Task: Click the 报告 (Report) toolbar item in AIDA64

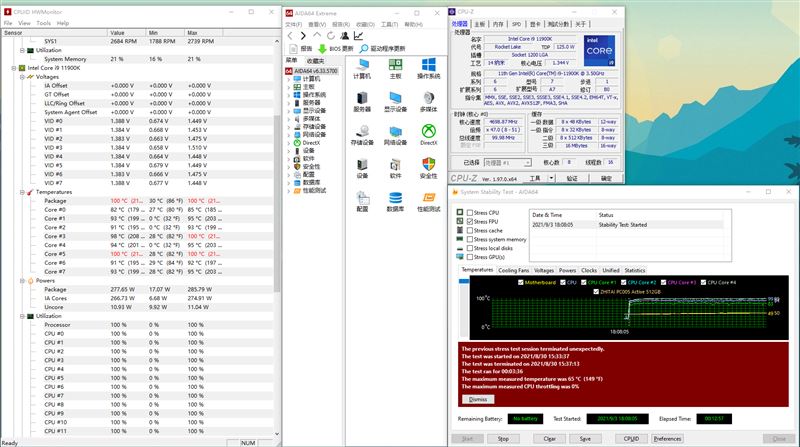Action: tap(301, 48)
